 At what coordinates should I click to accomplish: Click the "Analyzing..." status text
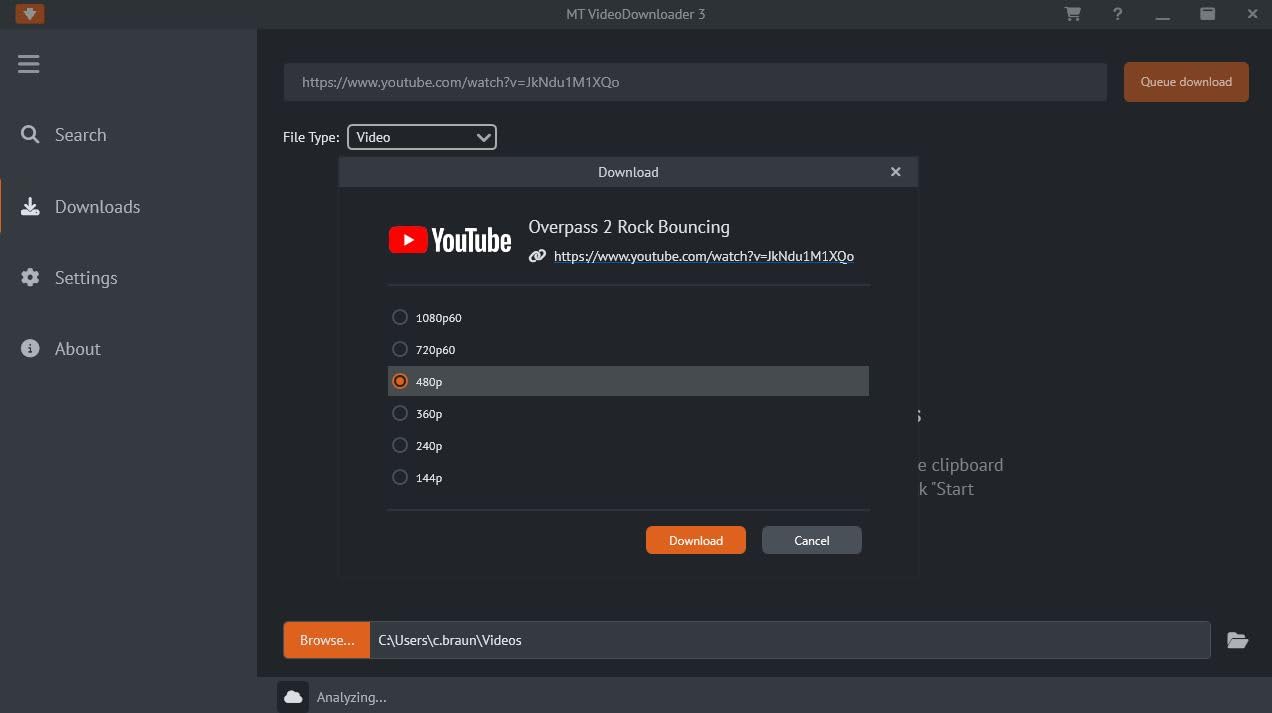[352, 697]
